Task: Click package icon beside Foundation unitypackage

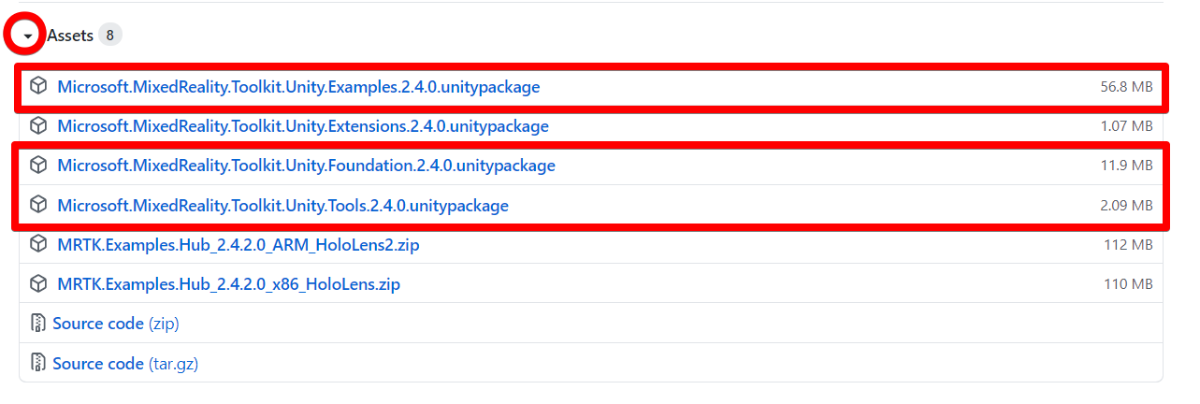Action: tap(39, 165)
